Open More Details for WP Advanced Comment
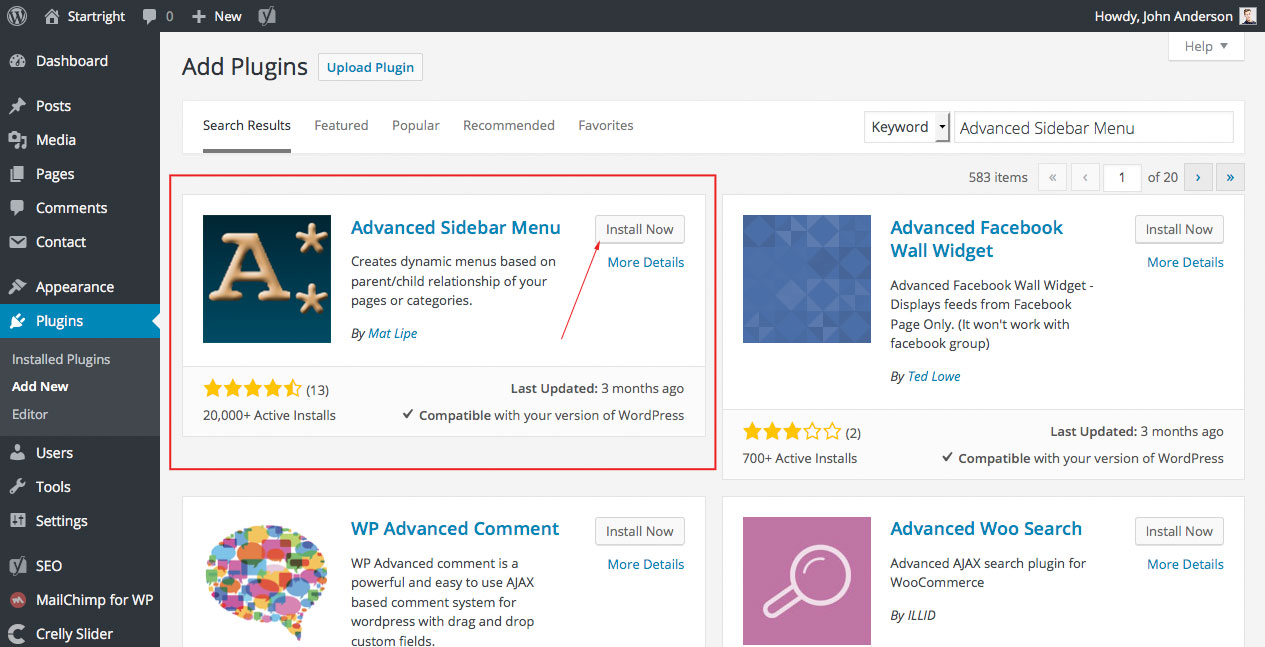1265x647 pixels. (646, 565)
